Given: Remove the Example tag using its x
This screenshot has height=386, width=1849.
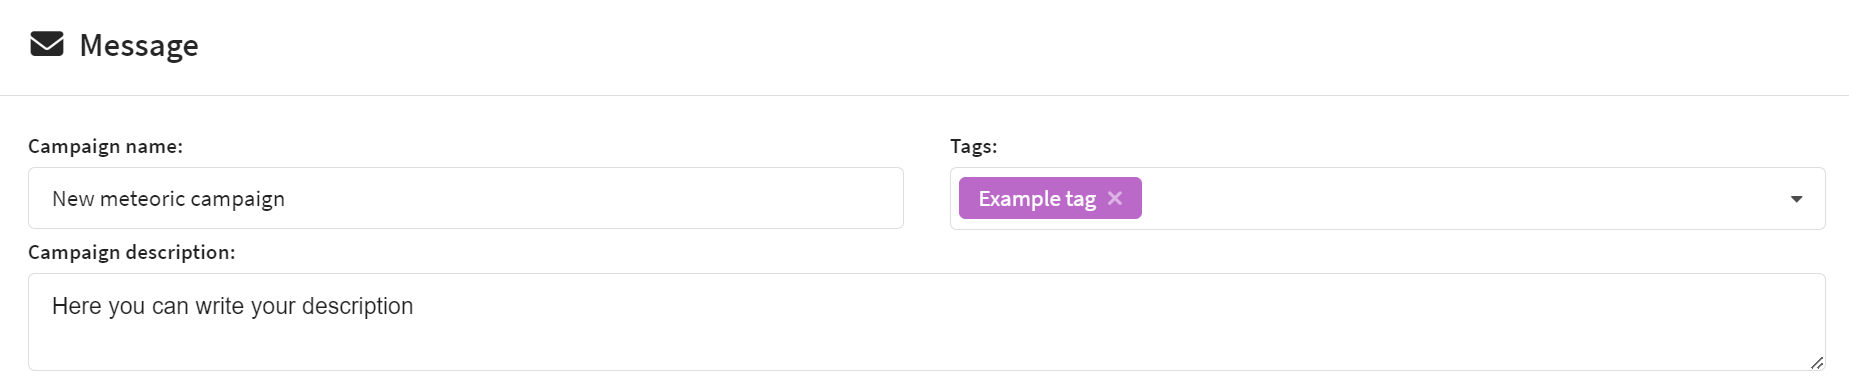Looking at the screenshot, I should pos(1115,198).
